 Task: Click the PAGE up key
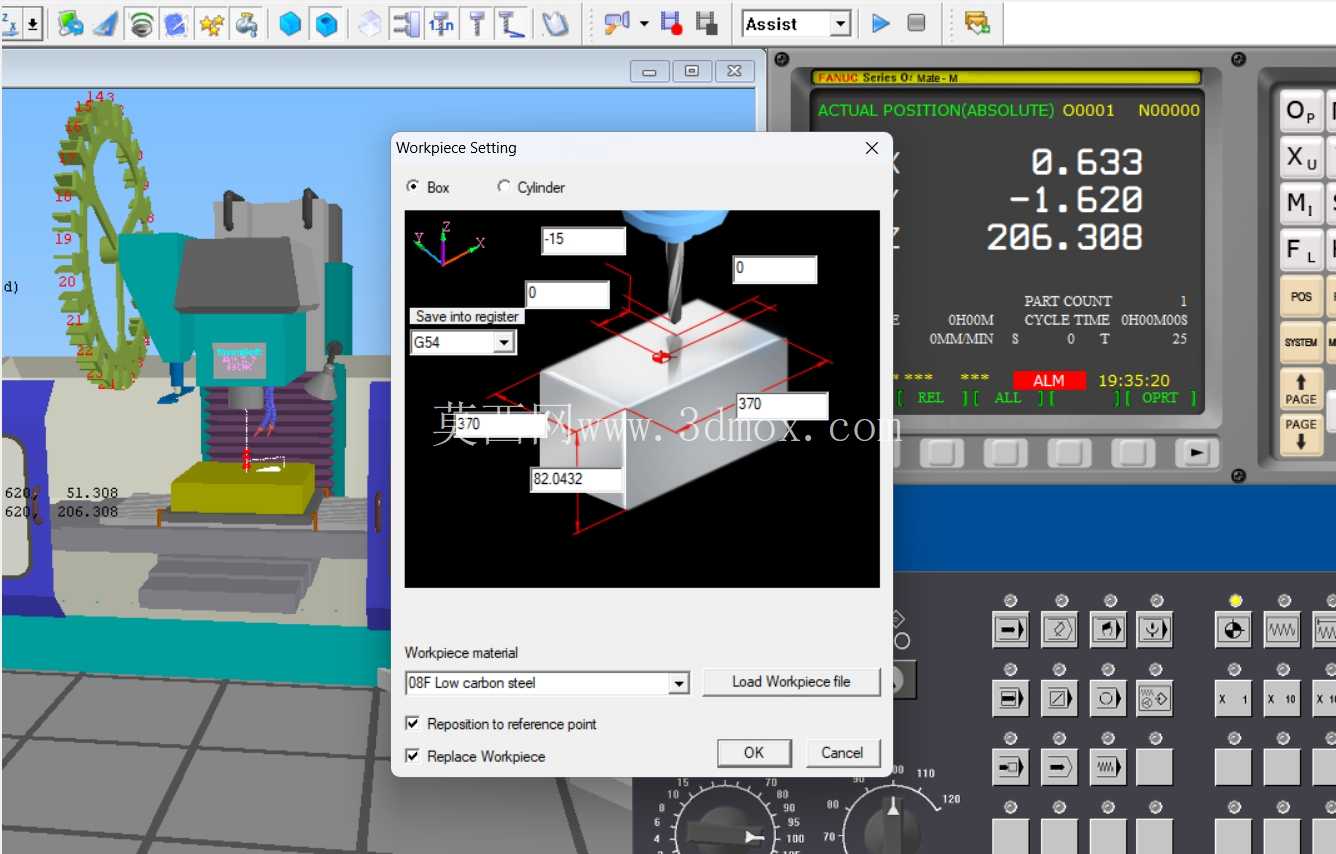(x=1301, y=389)
